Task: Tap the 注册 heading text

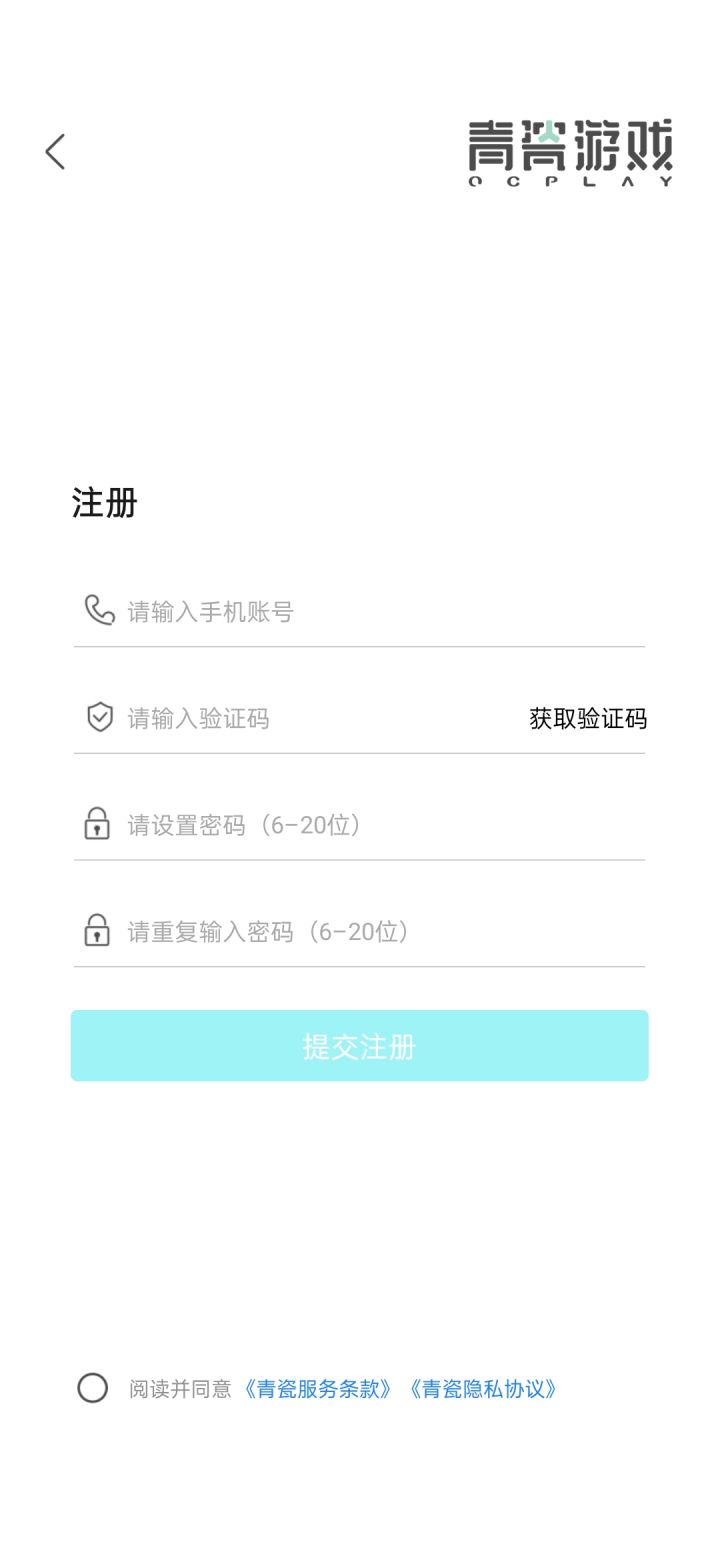Action: (x=104, y=503)
